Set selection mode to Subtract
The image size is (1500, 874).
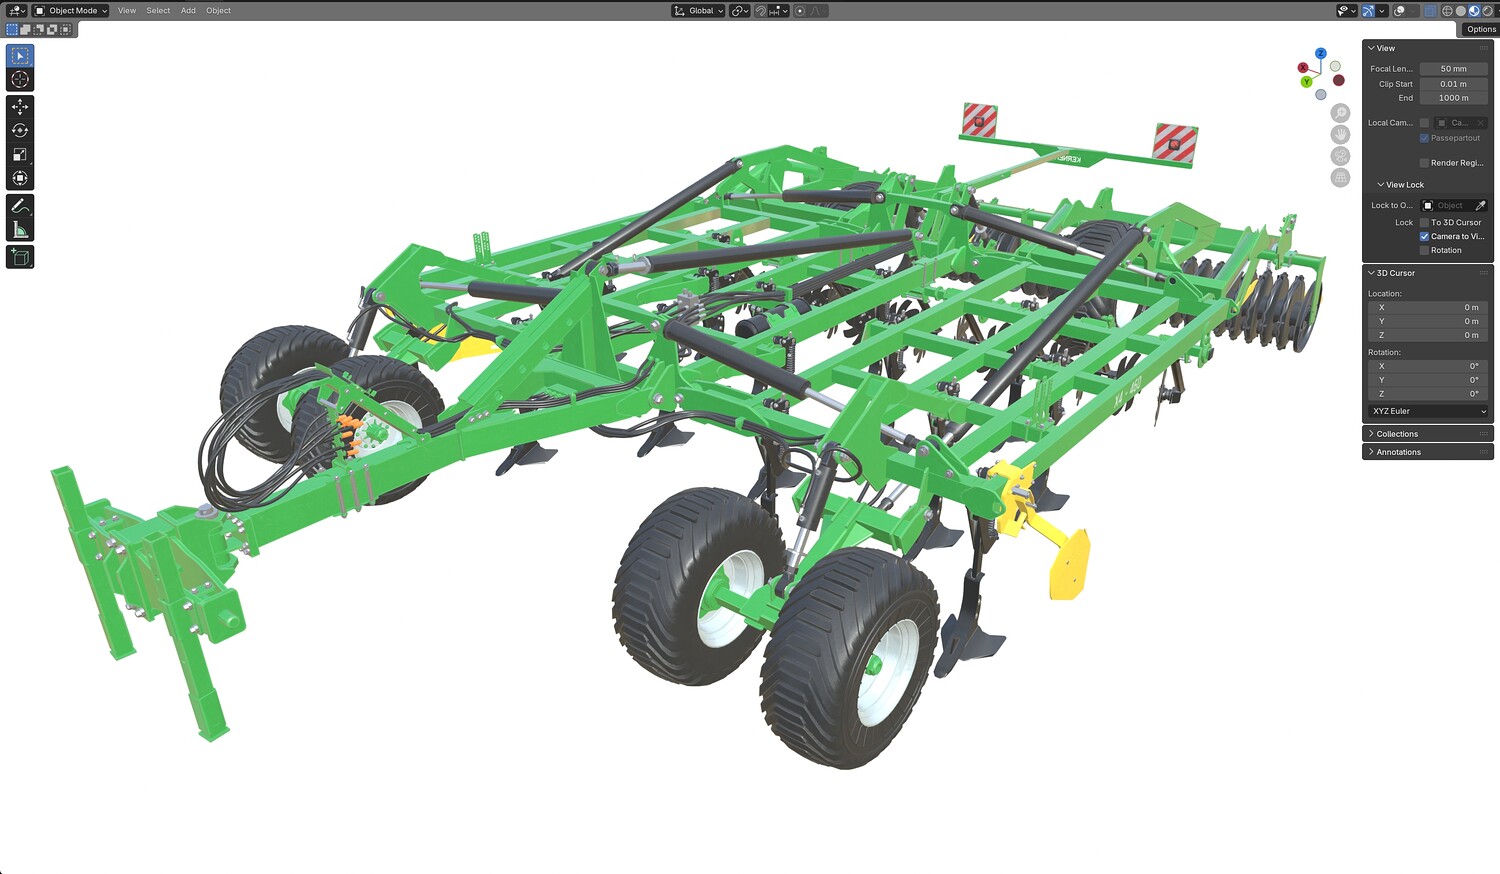38,30
